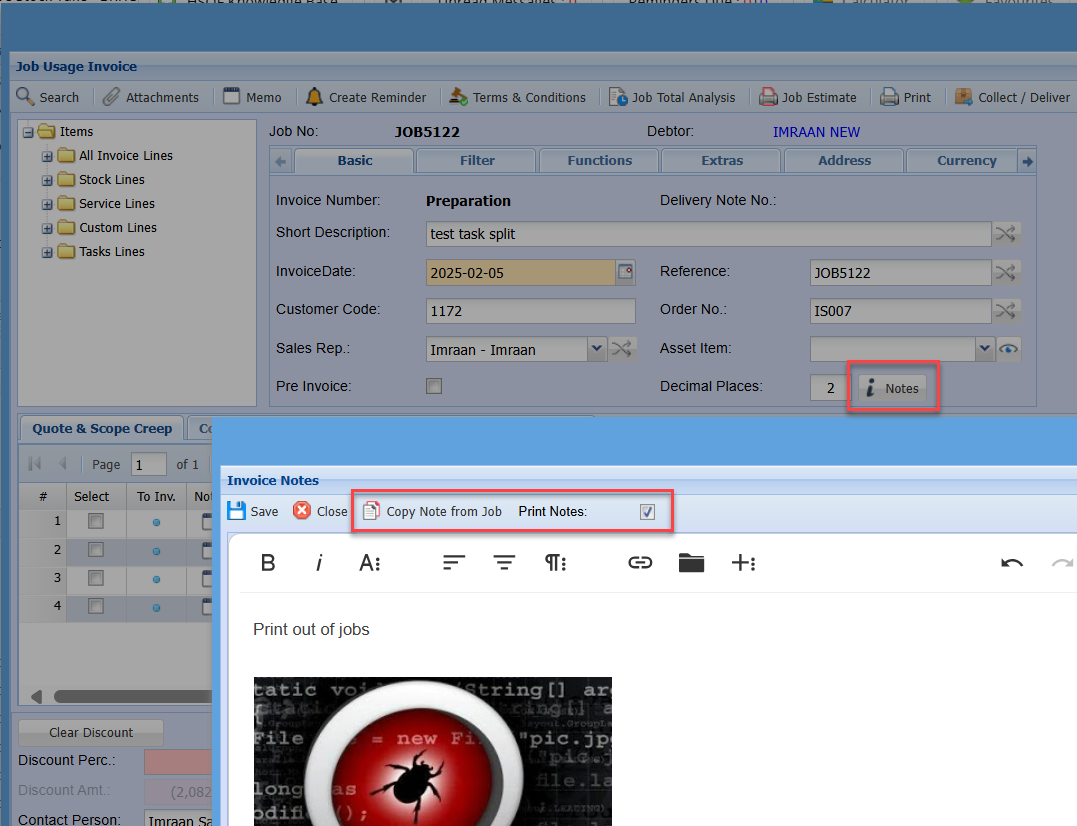The width and height of the screenshot is (1077, 826).
Task: Expand the Stock Lines tree folder
Action: (x=47, y=180)
